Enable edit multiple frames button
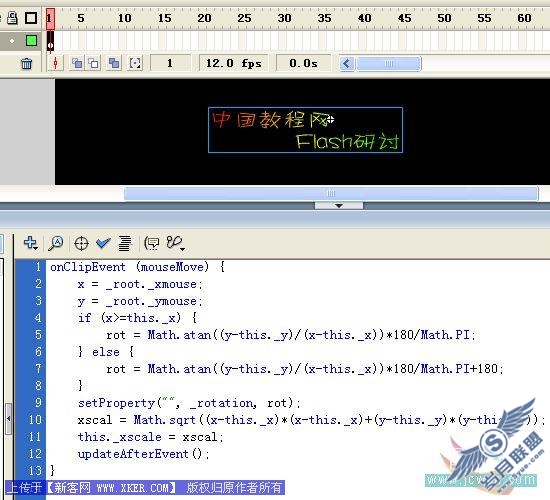Screen dimensions: 550x500 pos(114,64)
